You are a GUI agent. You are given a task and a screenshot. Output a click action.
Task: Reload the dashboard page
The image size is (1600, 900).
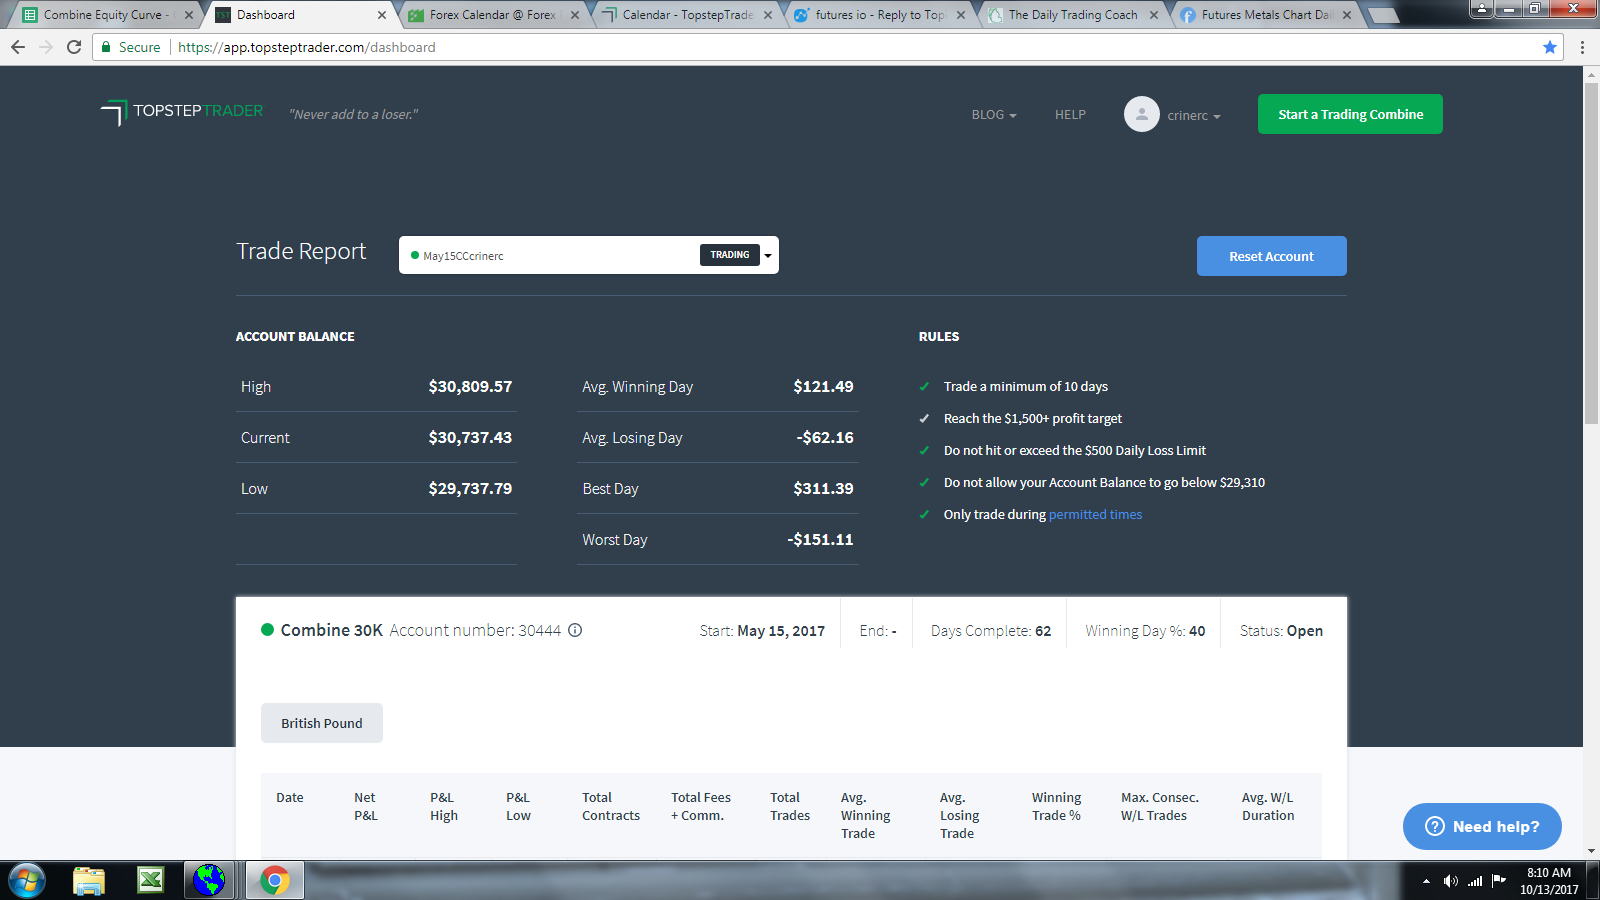click(x=74, y=47)
